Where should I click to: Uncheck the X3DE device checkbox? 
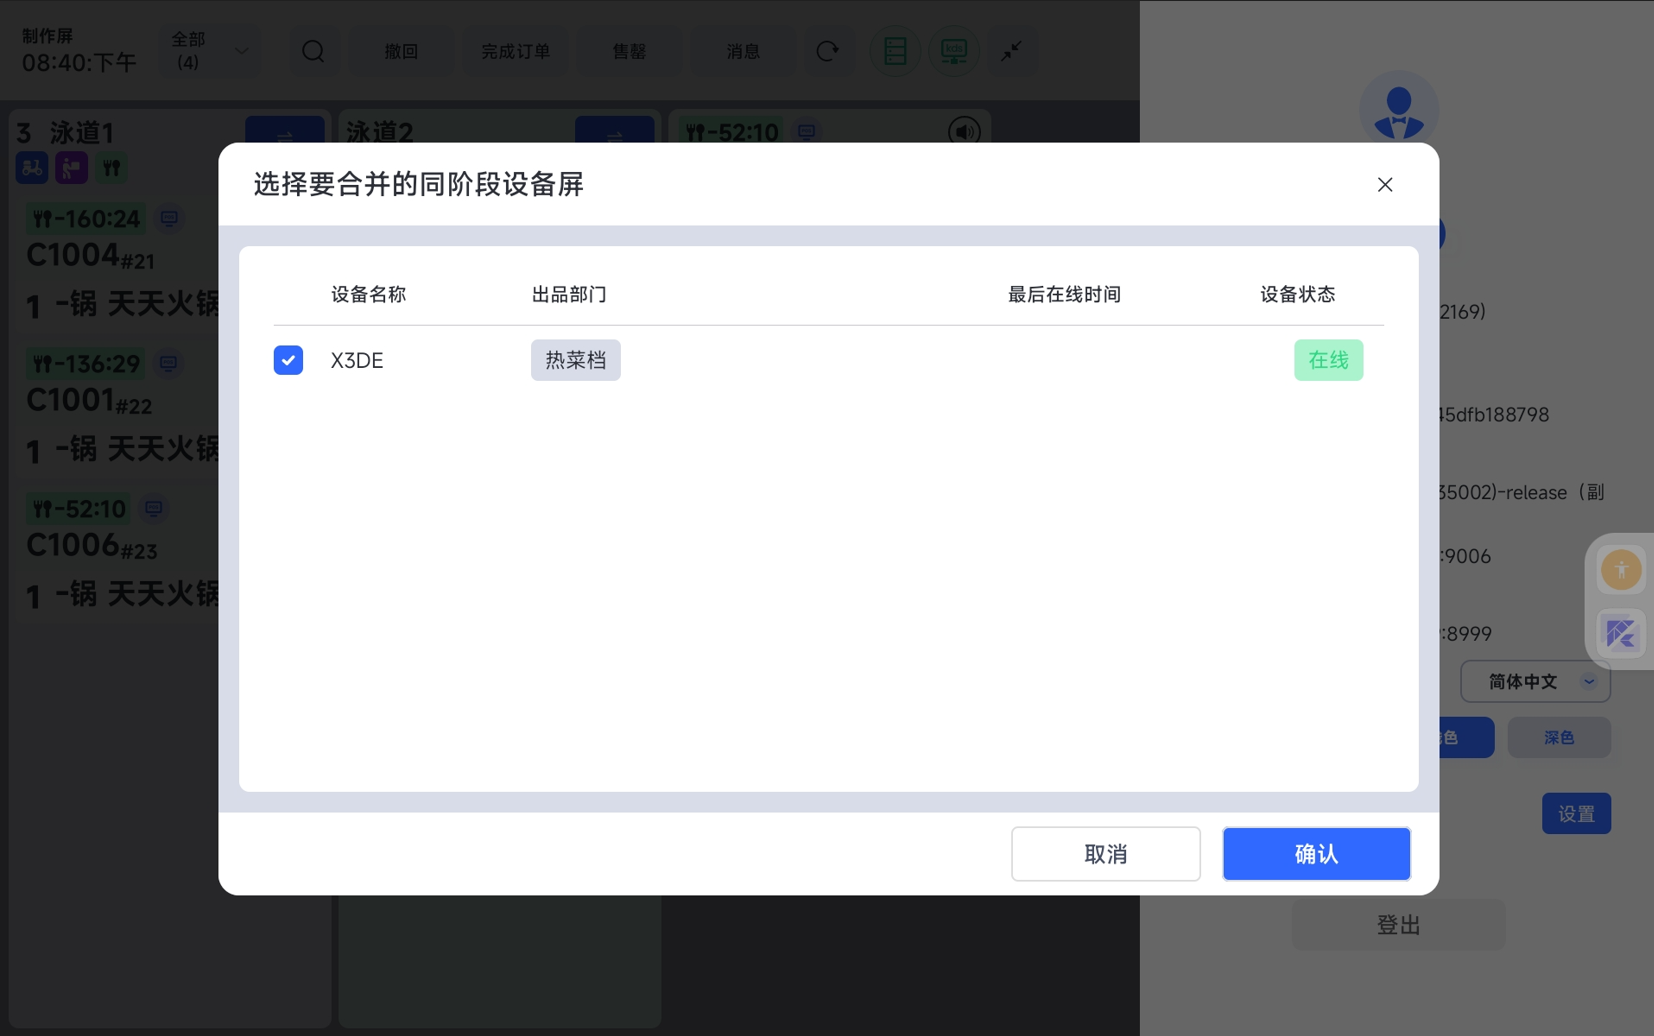(x=288, y=360)
